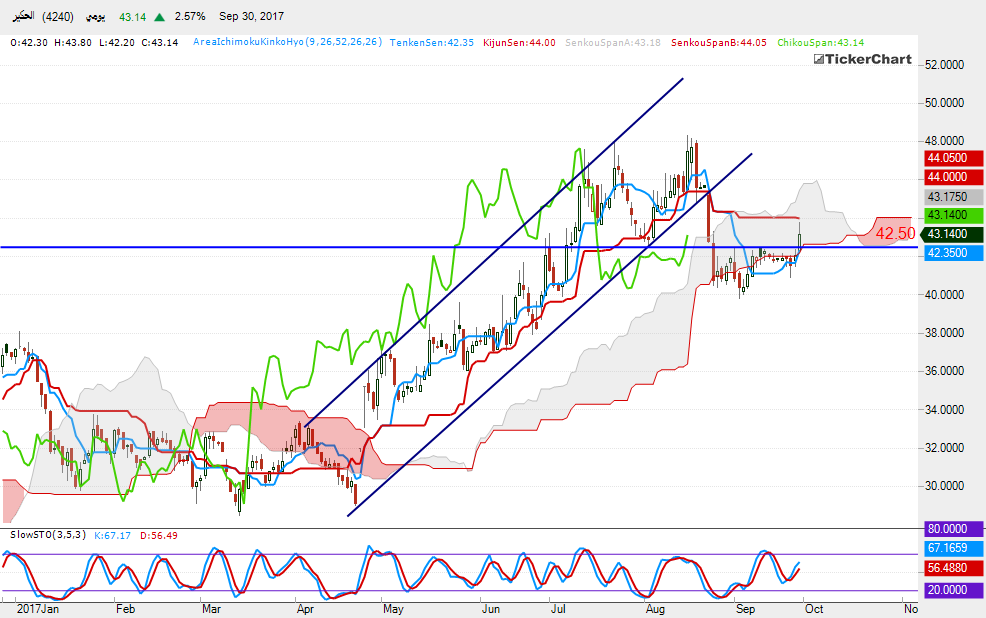This screenshot has height=618, width=986.
Task: Click the green up-arrow price change indicator
Action: coord(160,17)
